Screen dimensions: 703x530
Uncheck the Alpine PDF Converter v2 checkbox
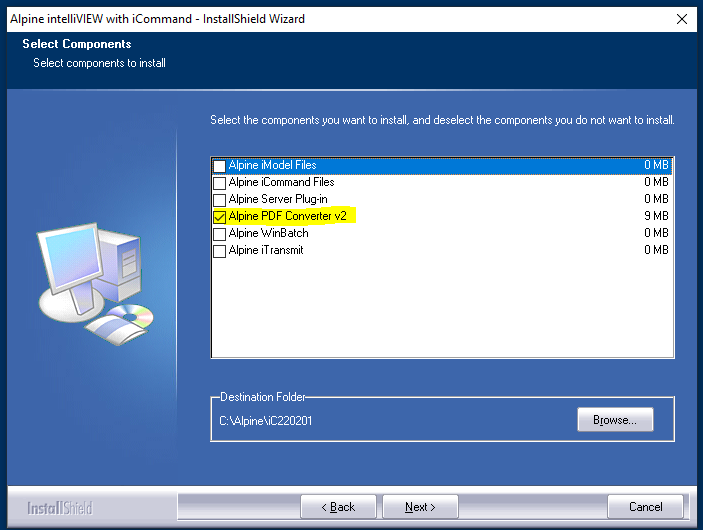coord(219,217)
